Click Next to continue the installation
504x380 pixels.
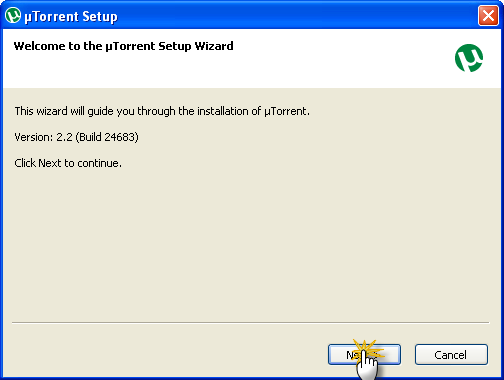pyautogui.click(x=364, y=354)
